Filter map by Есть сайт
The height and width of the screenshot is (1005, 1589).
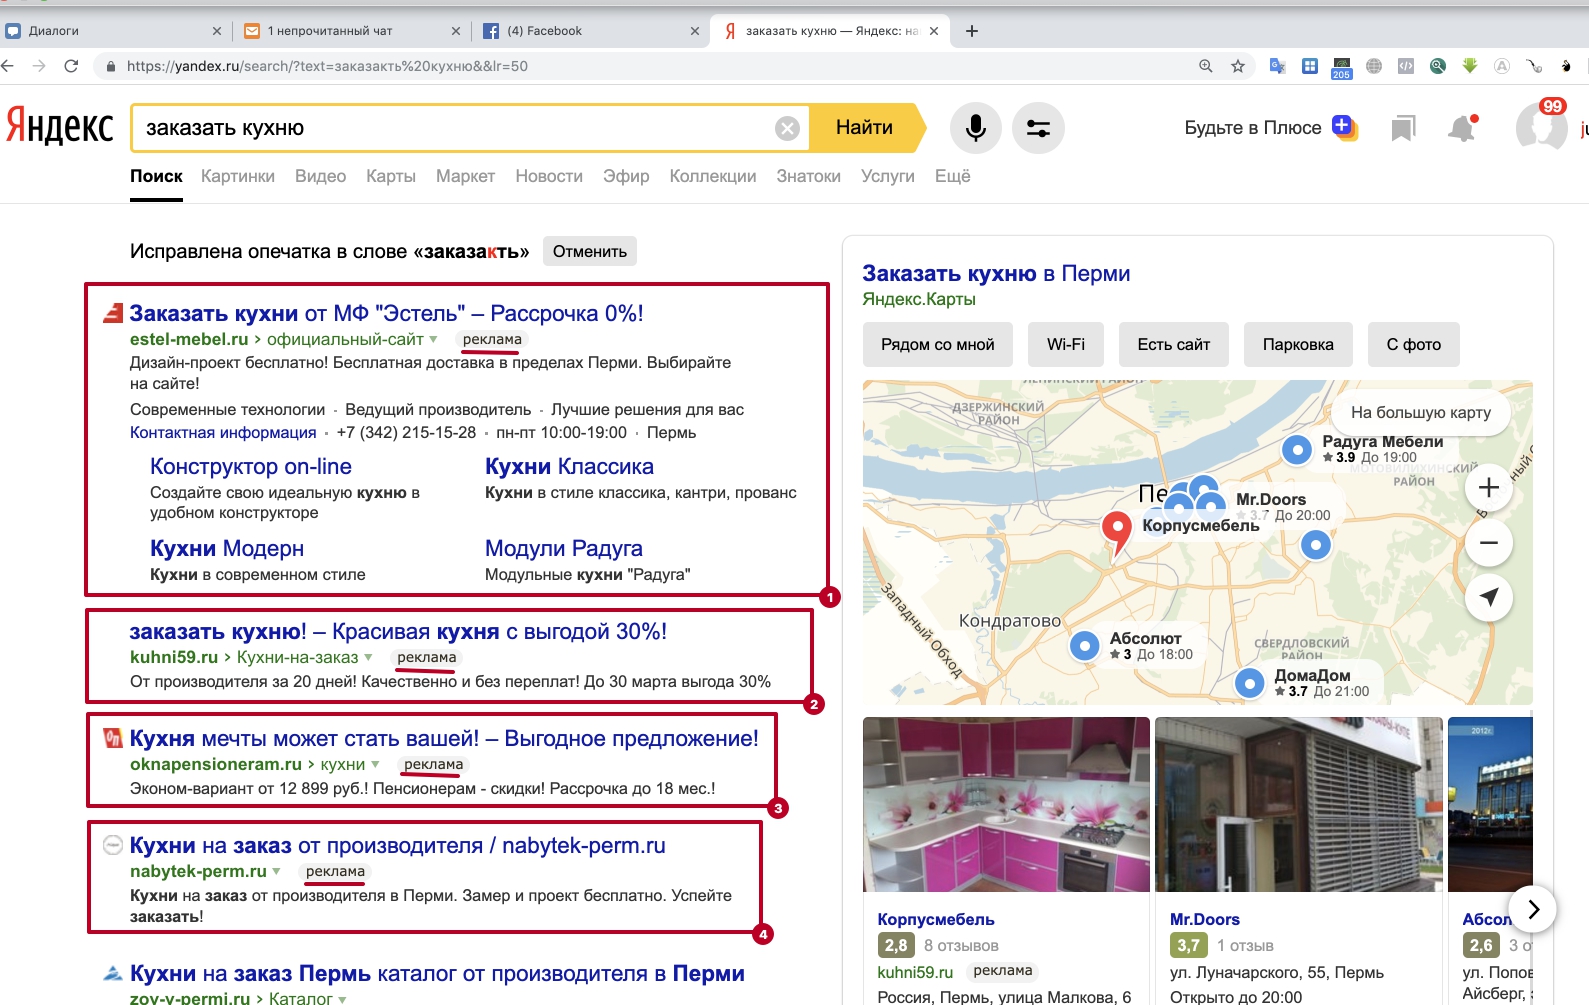[x=1173, y=344]
